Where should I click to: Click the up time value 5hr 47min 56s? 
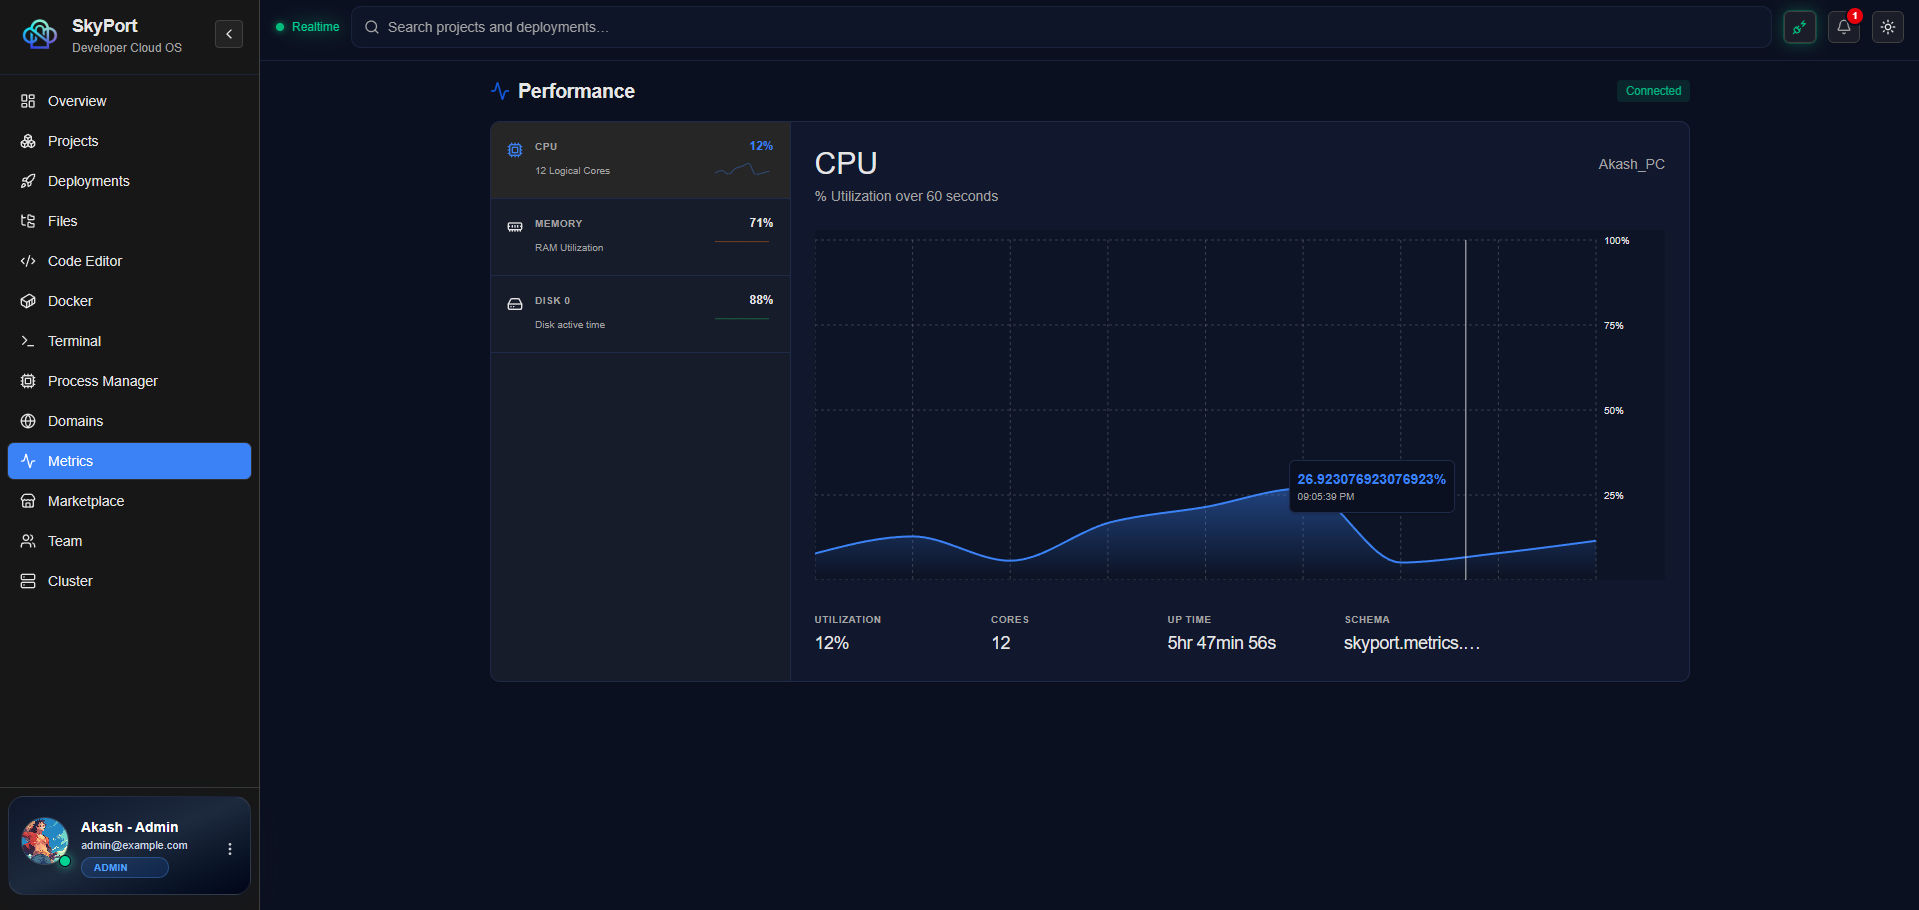1221,643
